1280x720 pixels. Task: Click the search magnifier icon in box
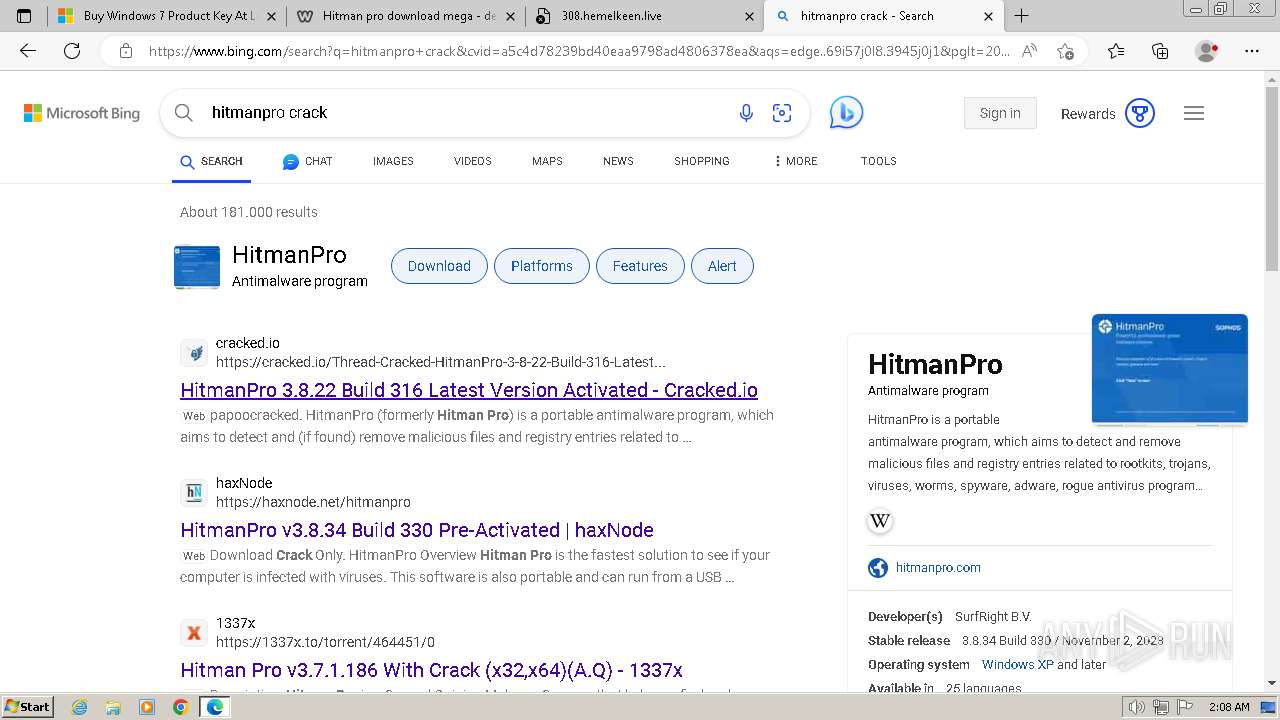point(184,113)
